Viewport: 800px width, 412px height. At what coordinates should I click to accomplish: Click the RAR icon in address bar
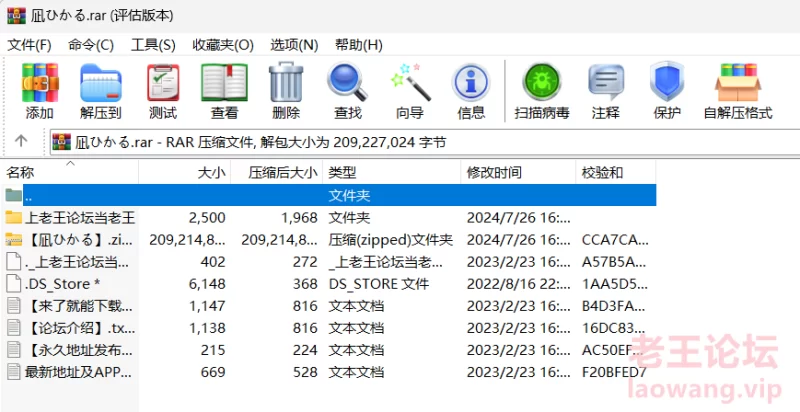pos(62,142)
